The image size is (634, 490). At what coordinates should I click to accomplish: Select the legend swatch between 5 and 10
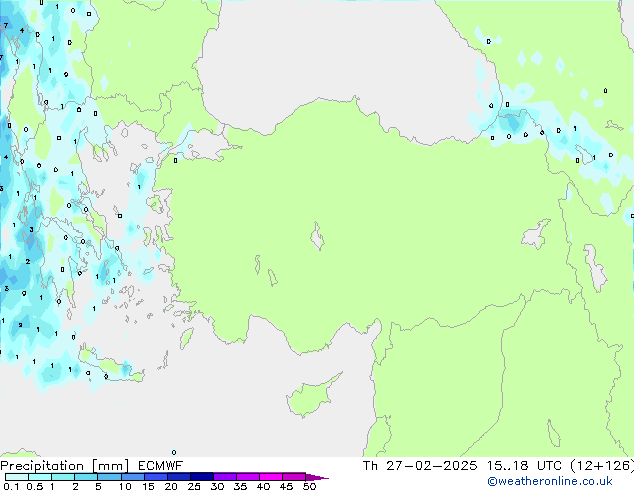109,477
